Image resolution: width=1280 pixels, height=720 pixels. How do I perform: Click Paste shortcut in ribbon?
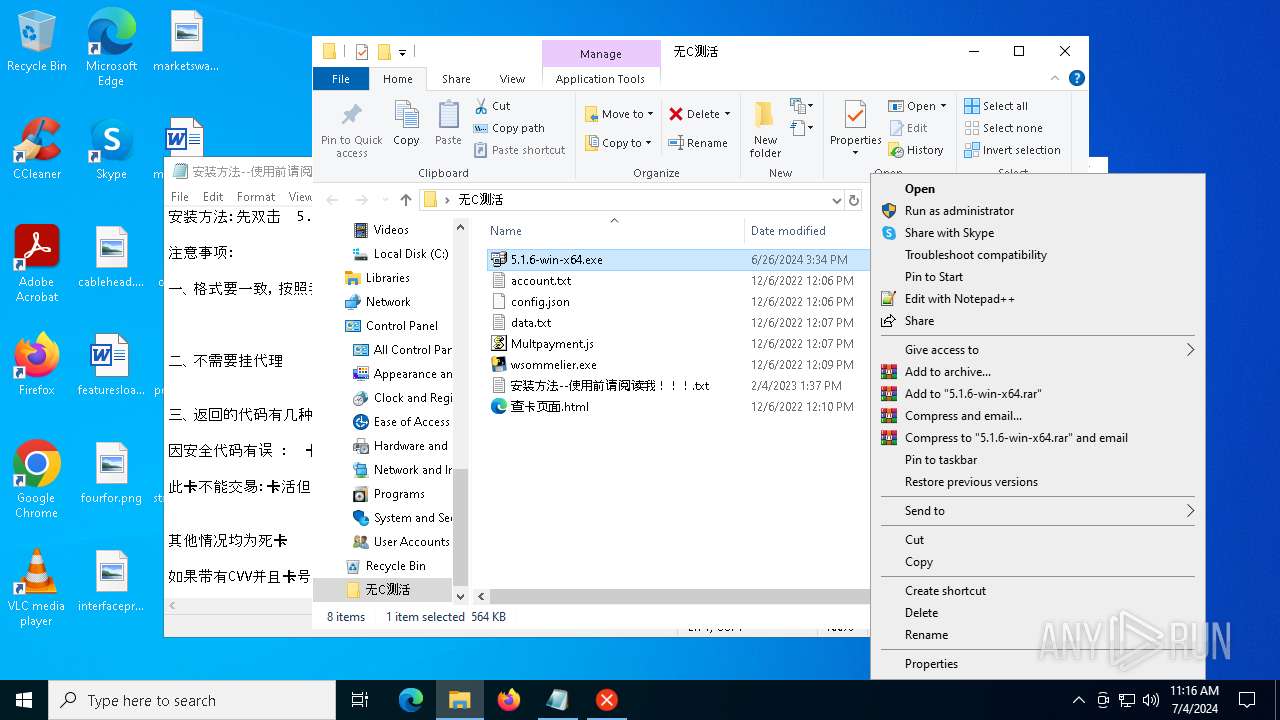pyautogui.click(x=520, y=150)
